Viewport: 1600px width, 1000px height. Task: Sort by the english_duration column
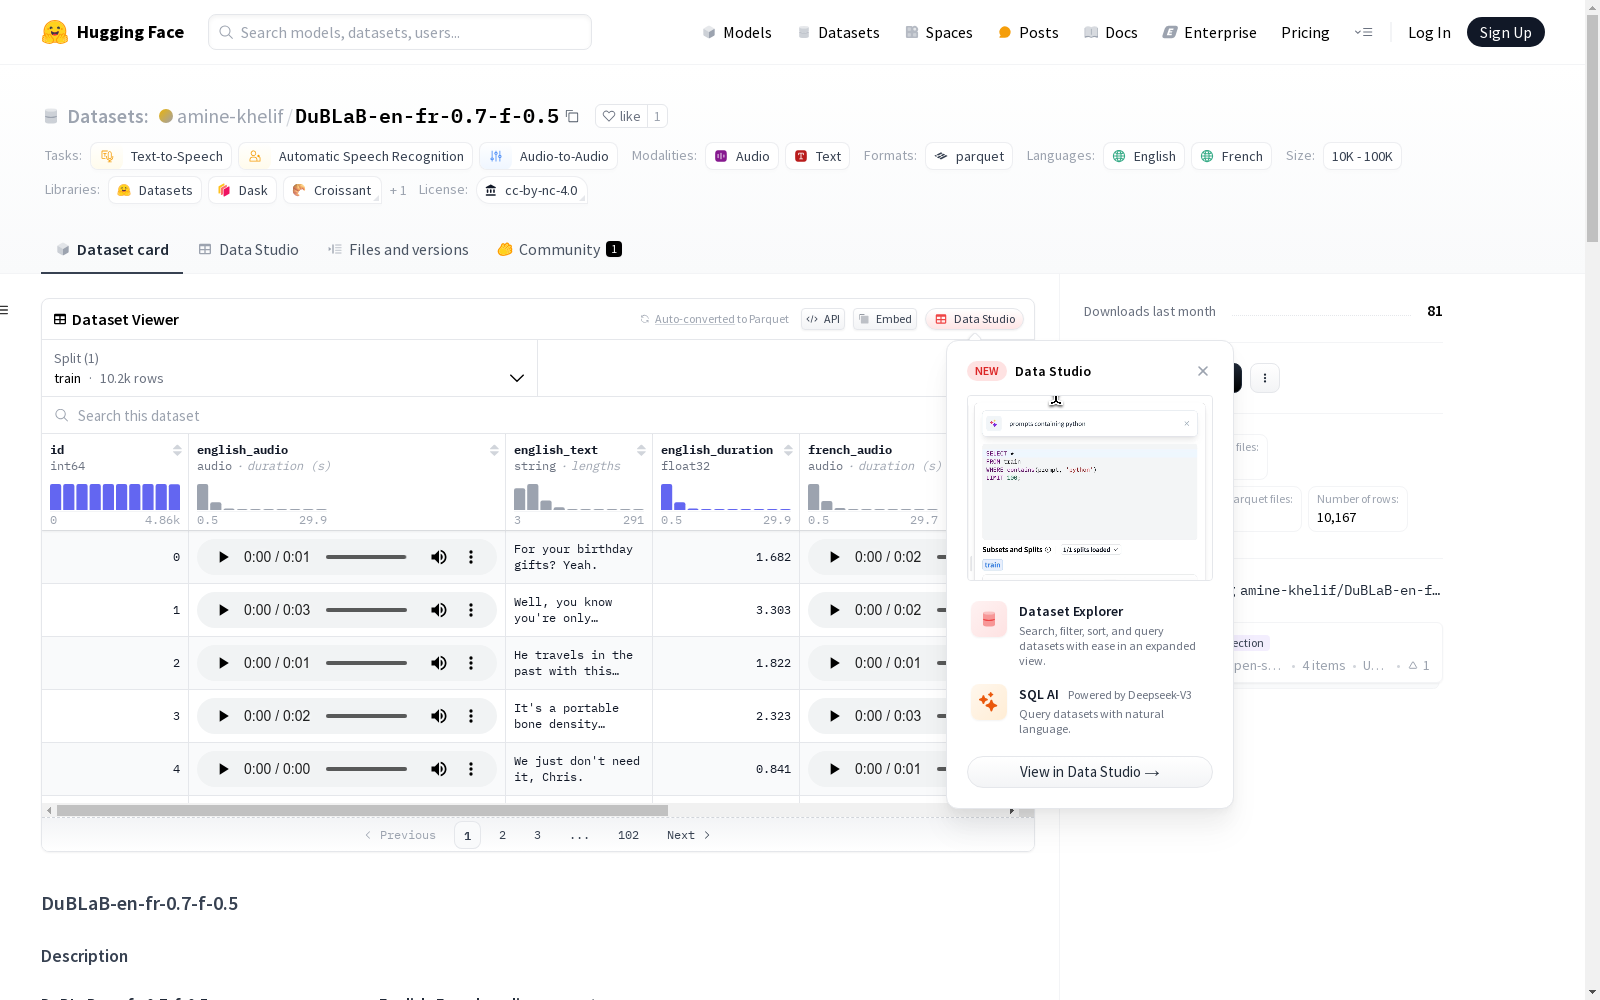[x=788, y=450]
